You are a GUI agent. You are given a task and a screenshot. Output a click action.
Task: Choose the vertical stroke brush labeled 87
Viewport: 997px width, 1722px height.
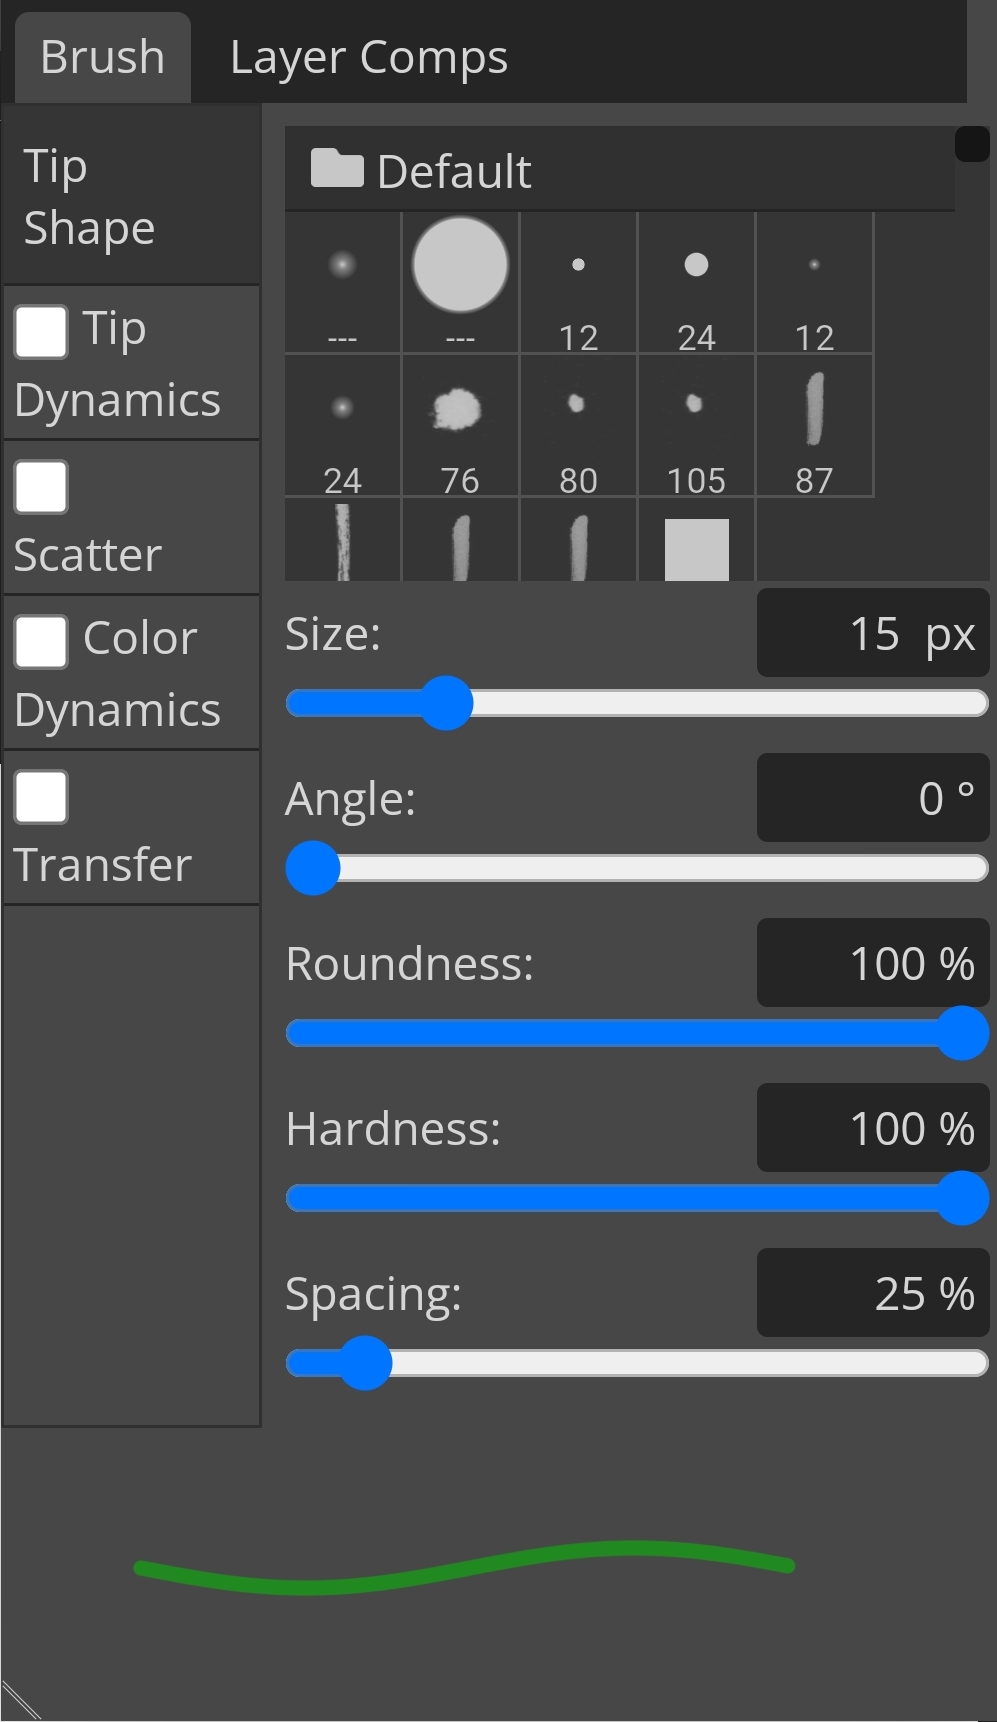[x=814, y=408]
